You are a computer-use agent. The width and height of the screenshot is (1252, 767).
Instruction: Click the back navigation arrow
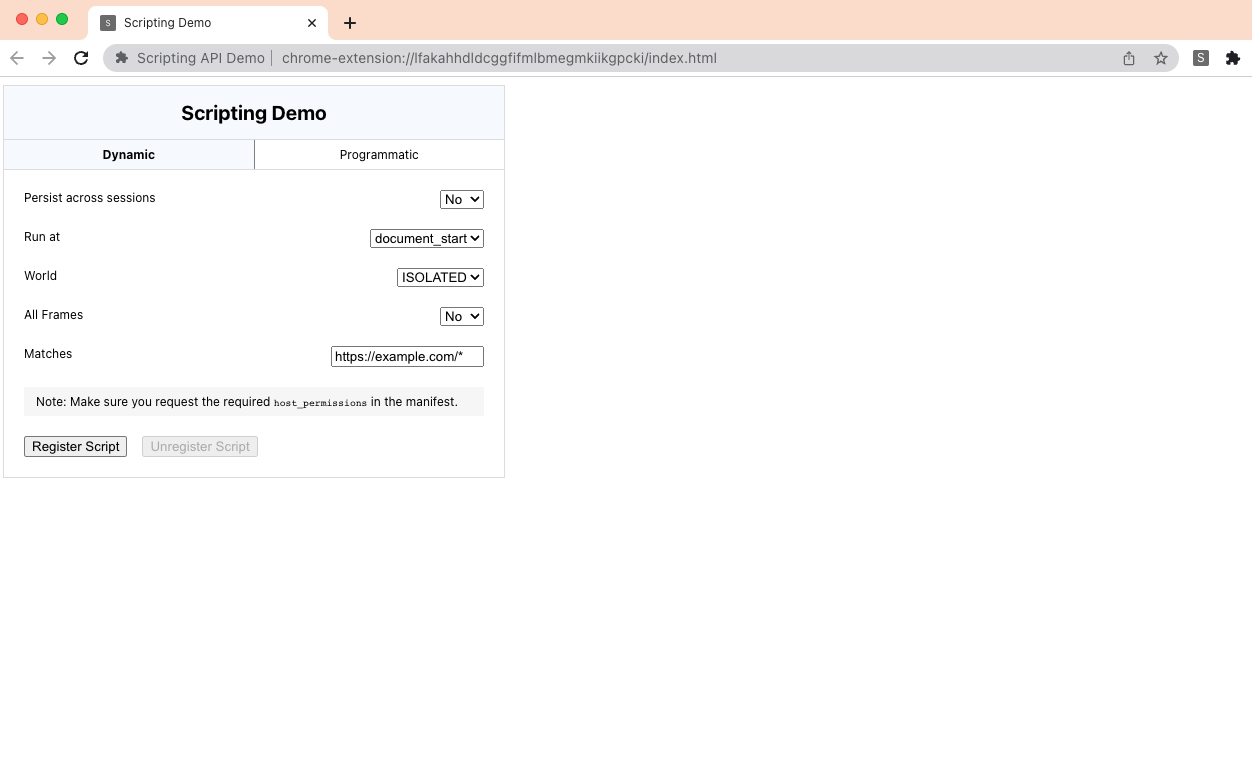(x=17, y=58)
